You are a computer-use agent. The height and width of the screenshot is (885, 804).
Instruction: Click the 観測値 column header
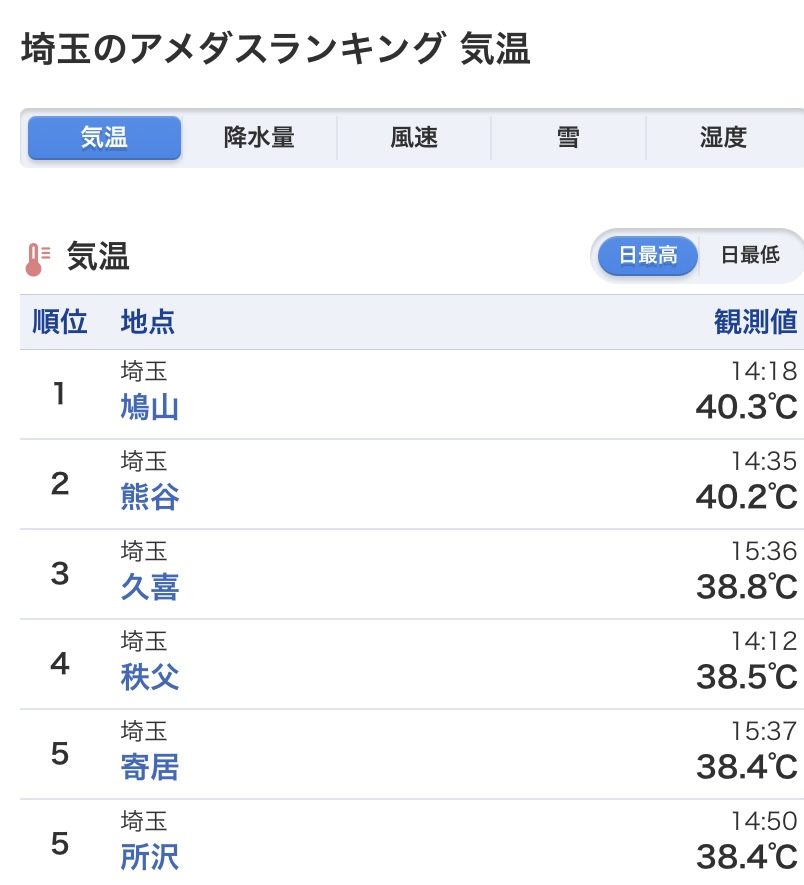[755, 322]
